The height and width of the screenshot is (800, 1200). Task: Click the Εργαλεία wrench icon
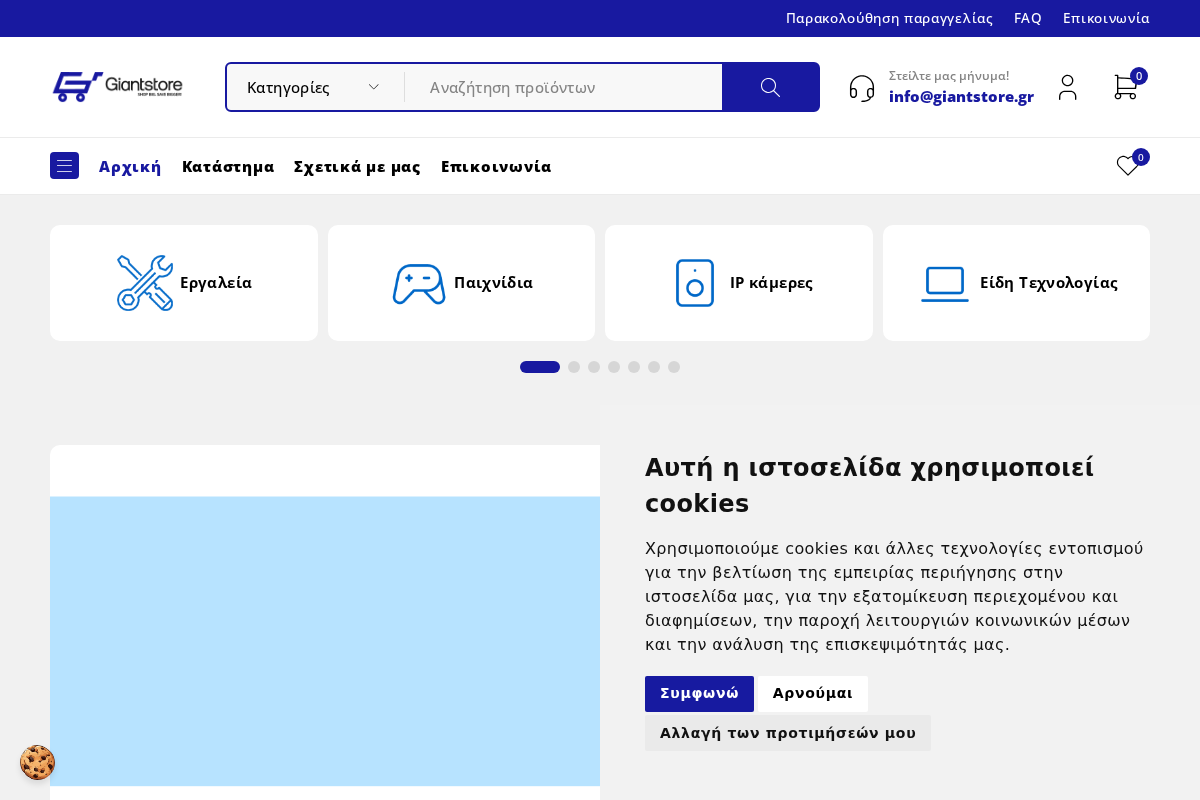(145, 283)
